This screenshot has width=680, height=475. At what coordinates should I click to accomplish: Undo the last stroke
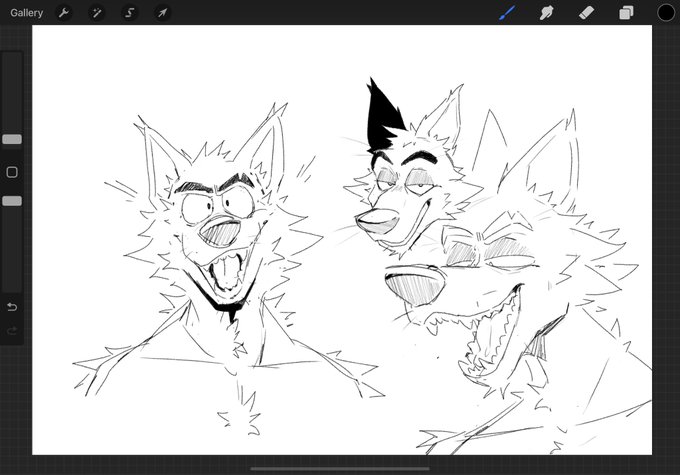point(12,307)
